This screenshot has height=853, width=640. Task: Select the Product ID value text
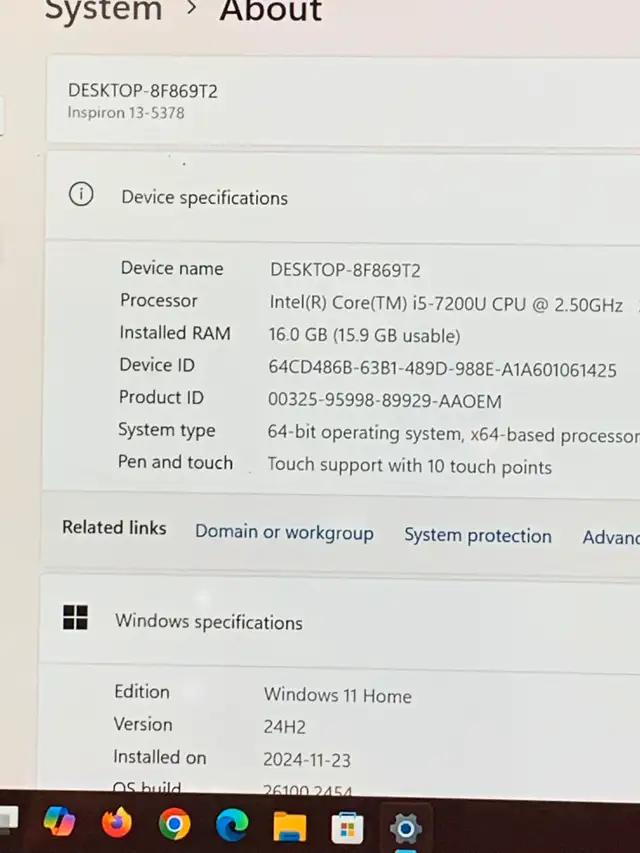(385, 401)
